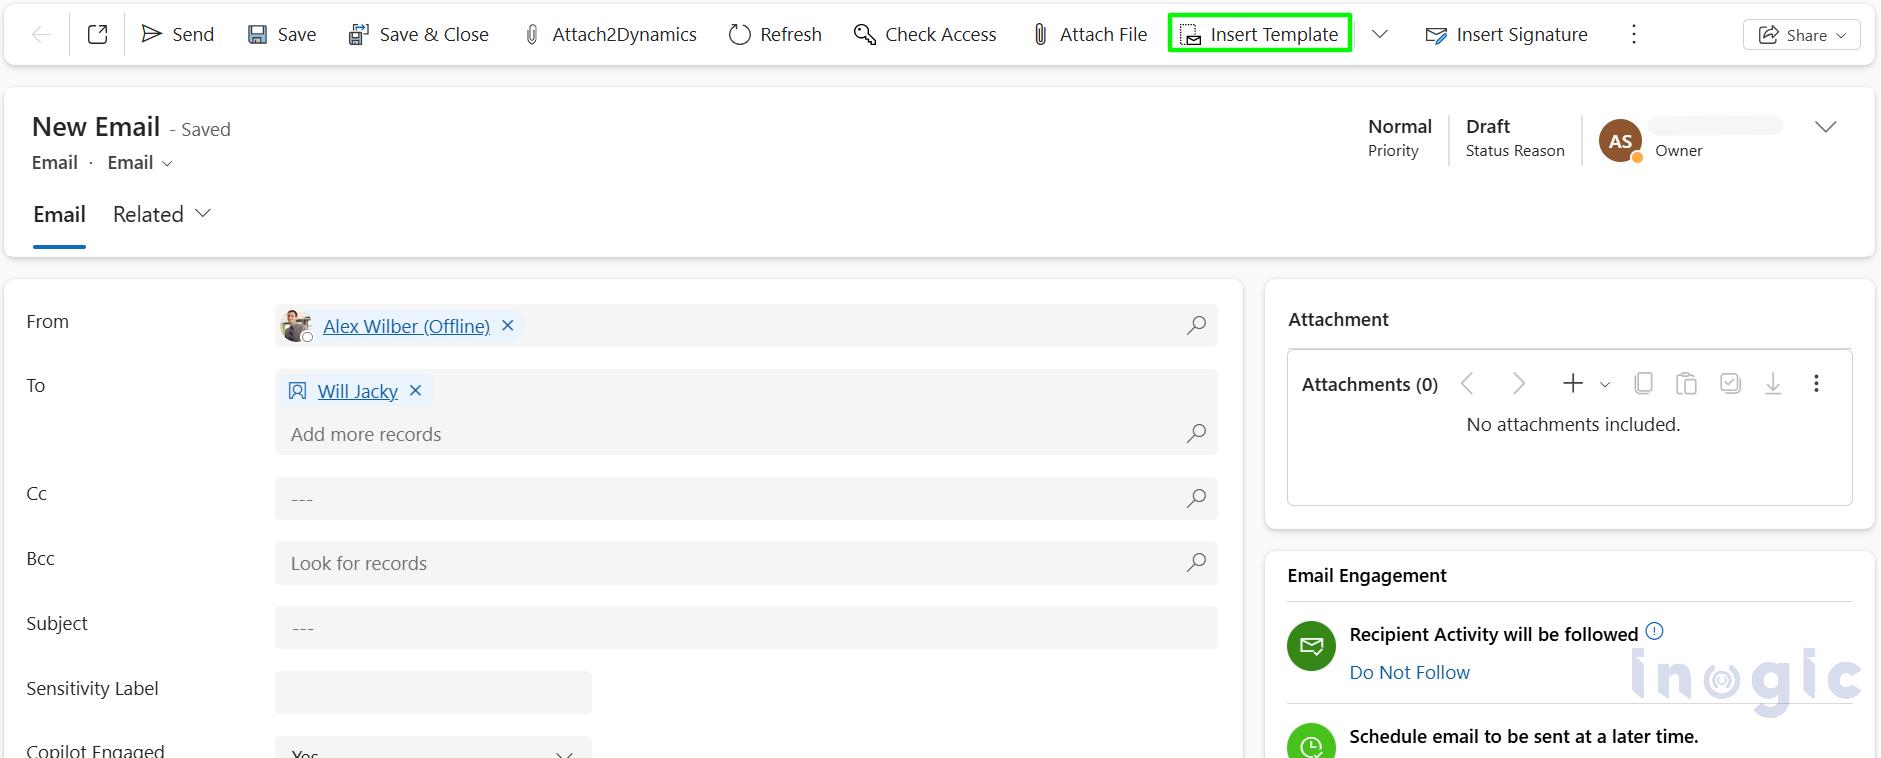Open Will Jacky record link
The image size is (1881, 758).
tap(357, 391)
